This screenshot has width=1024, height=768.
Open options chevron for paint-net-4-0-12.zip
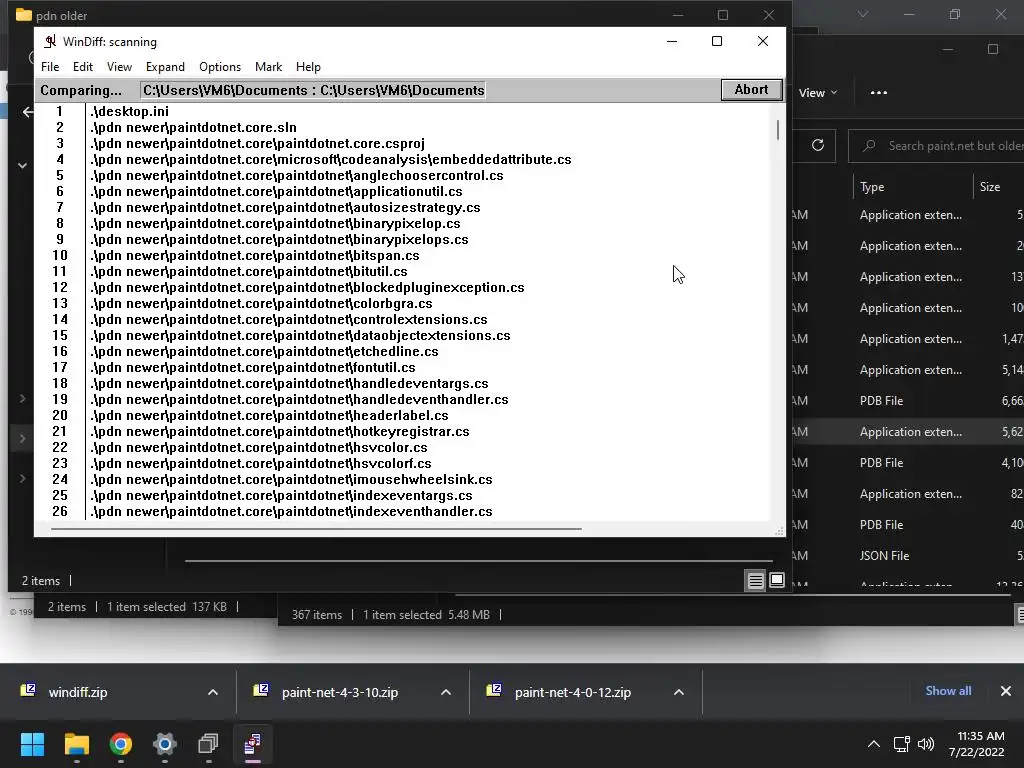pyautogui.click(x=679, y=692)
